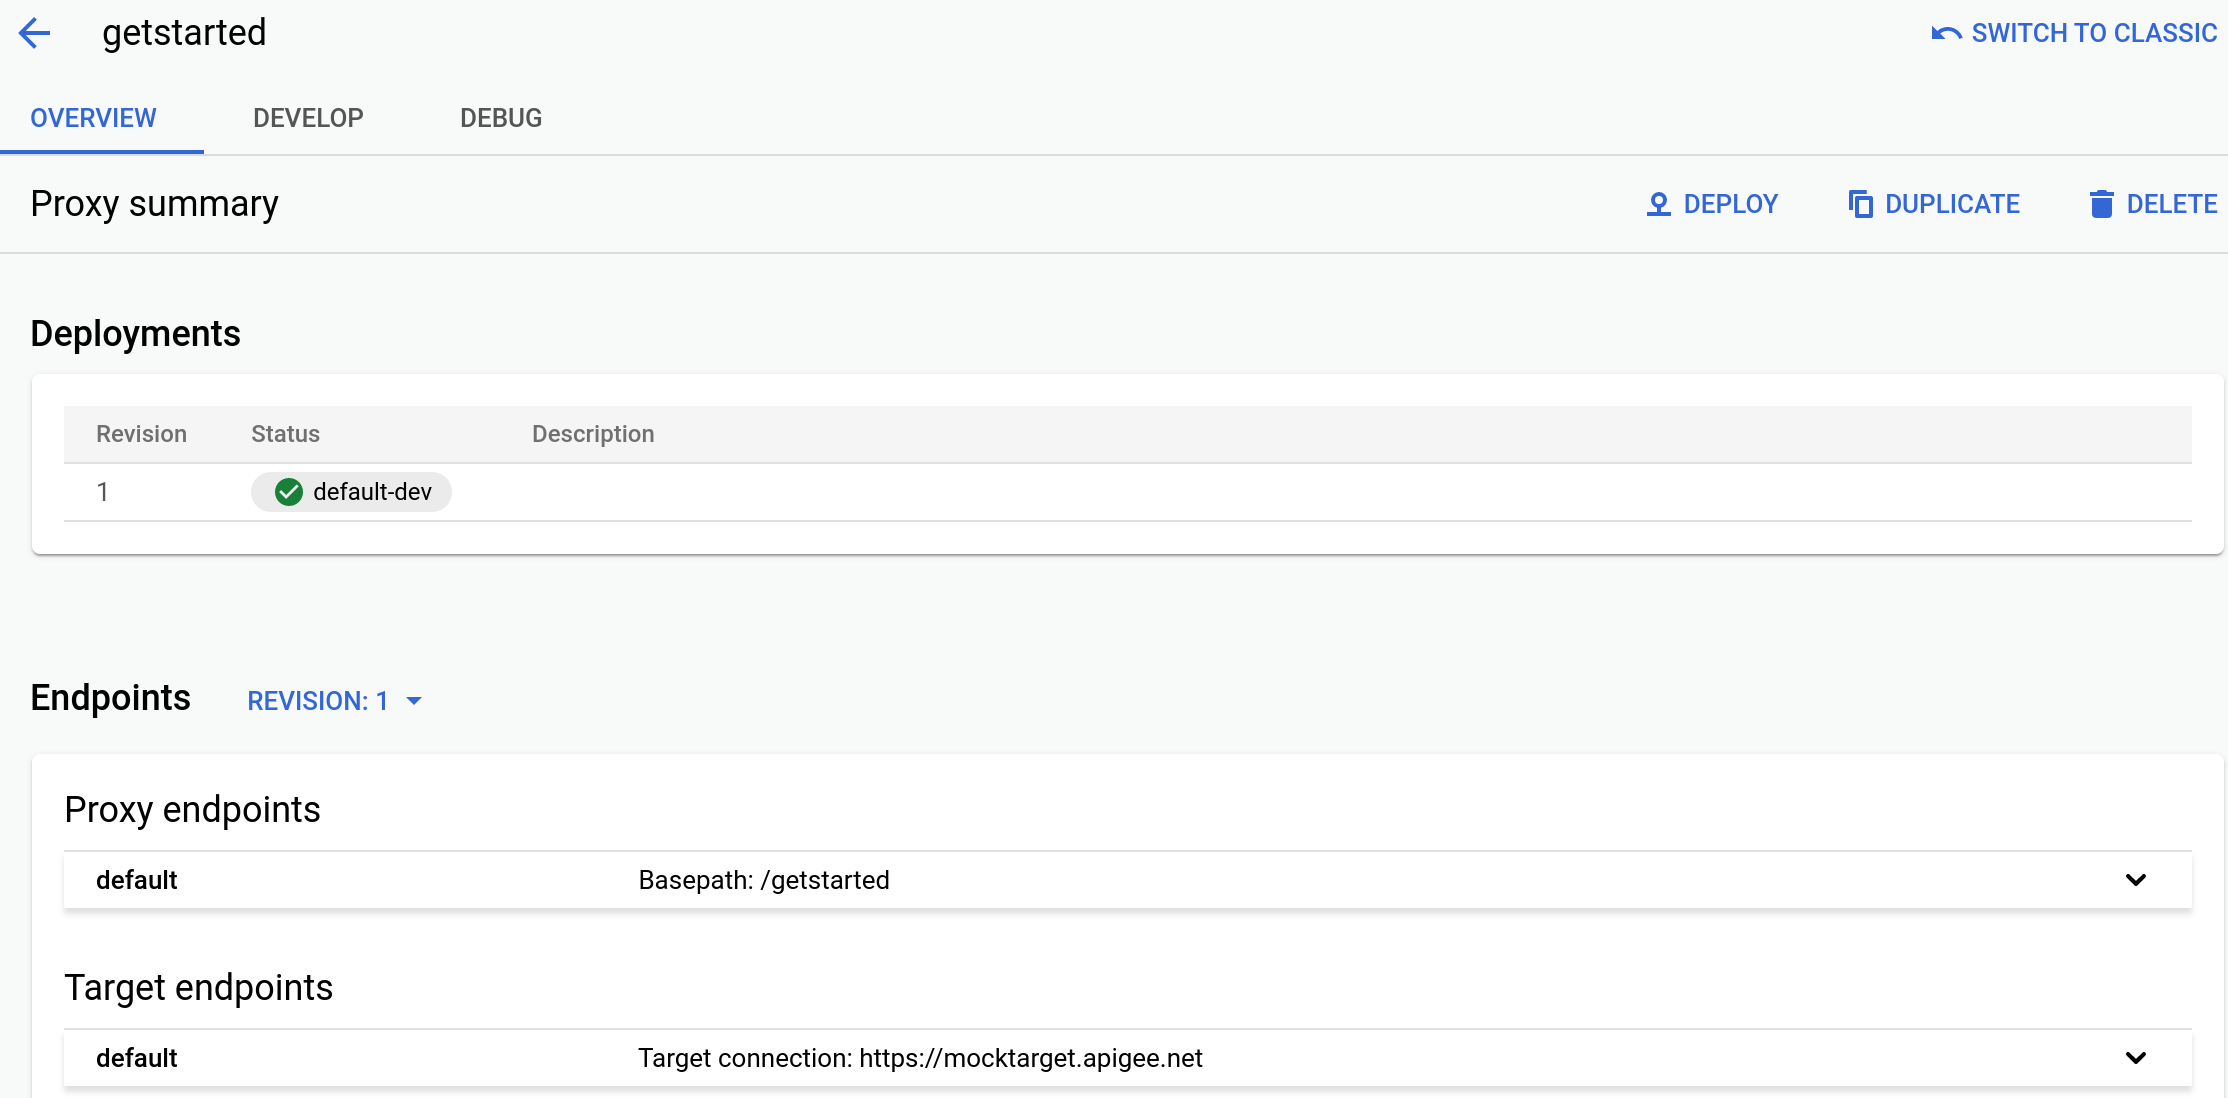Image resolution: width=2228 pixels, height=1098 pixels.
Task: Select the Overview tab
Action: pyautogui.click(x=94, y=118)
